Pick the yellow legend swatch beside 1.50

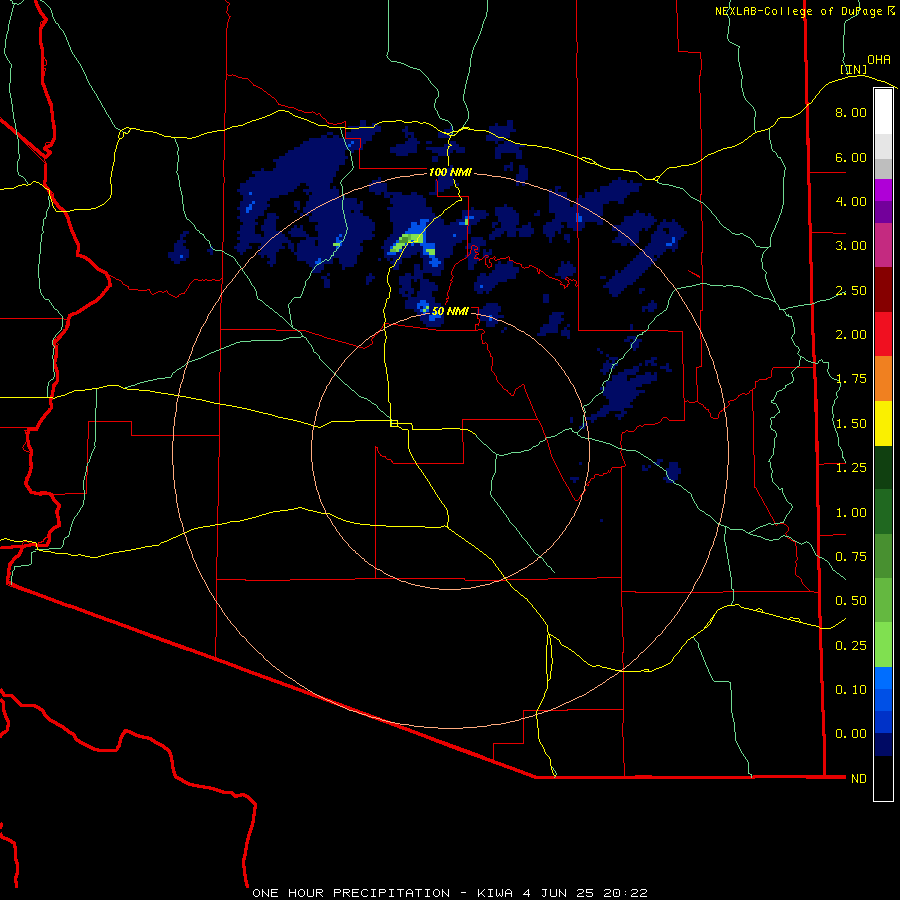pyautogui.click(x=883, y=423)
